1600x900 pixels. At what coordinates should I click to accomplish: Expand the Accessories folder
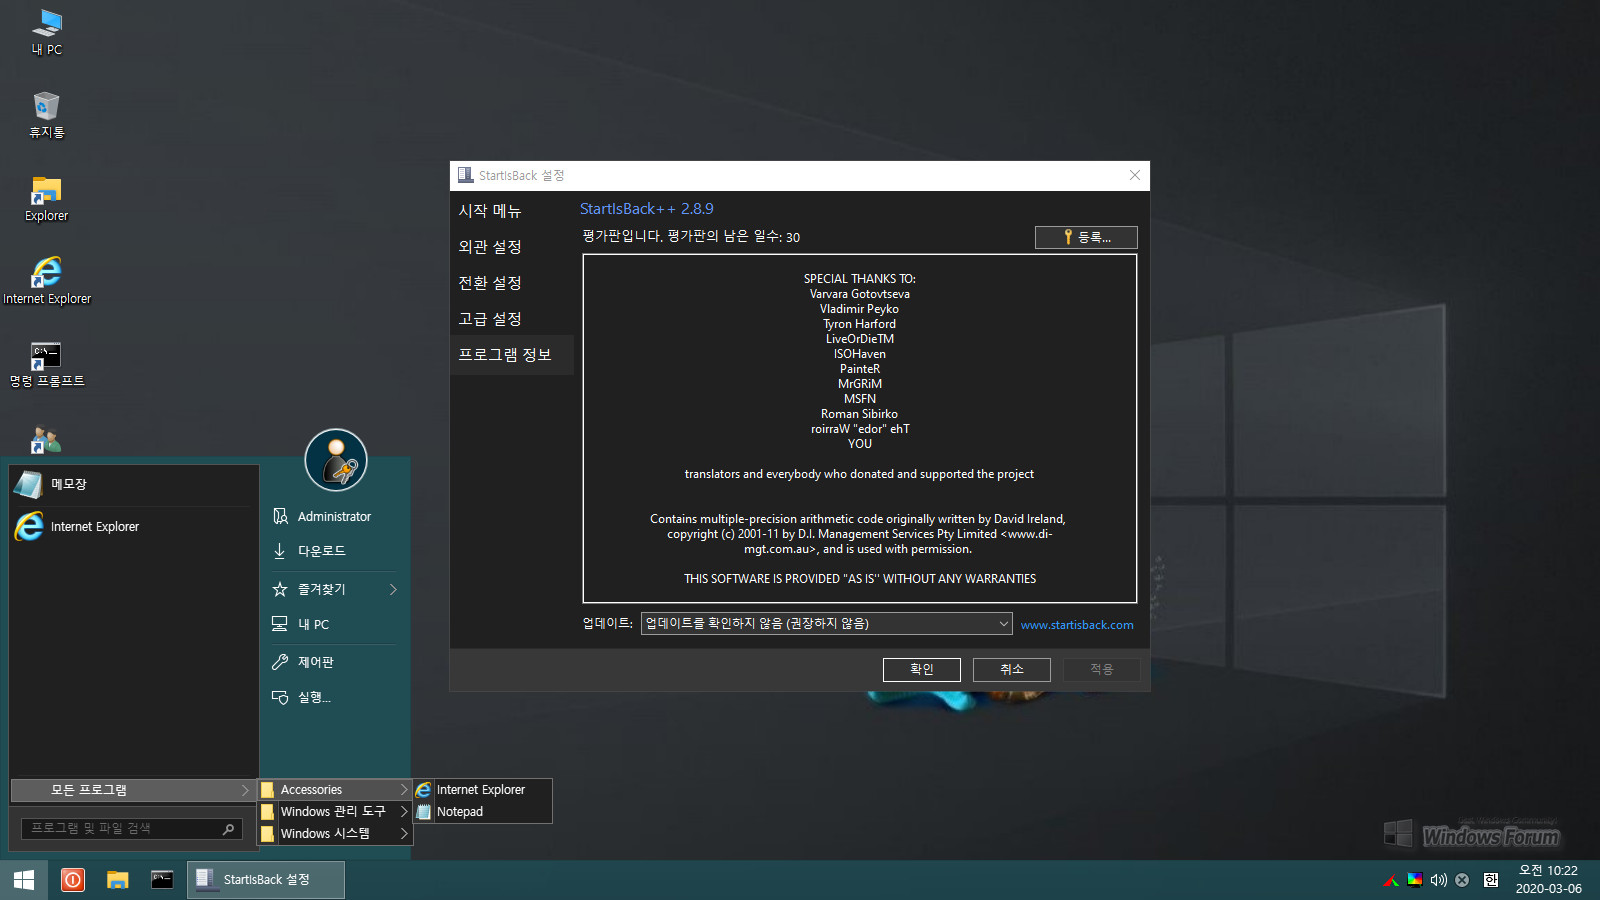pos(335,790)
